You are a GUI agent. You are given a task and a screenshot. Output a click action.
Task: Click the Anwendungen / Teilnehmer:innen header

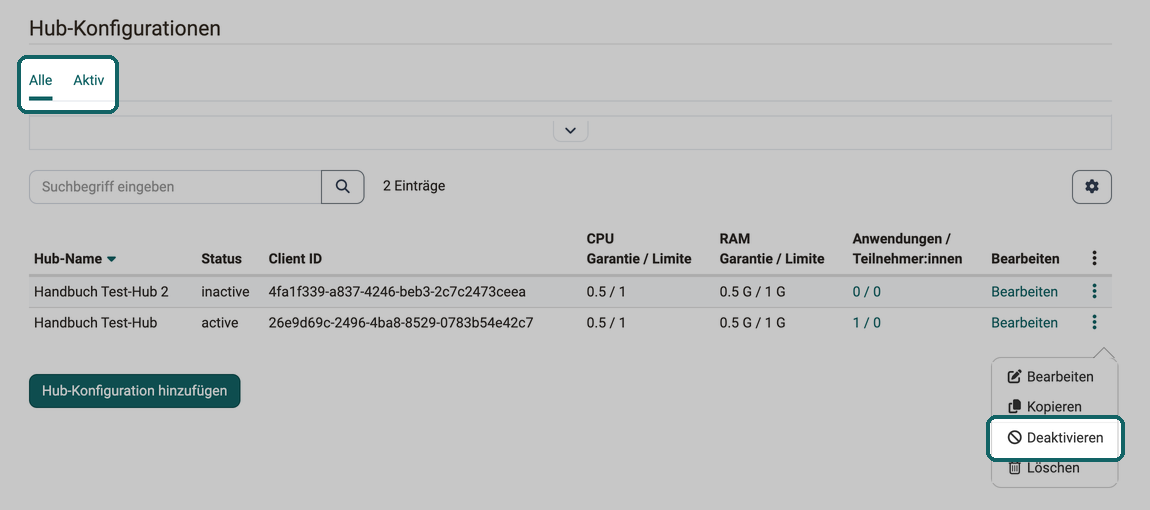908,249
